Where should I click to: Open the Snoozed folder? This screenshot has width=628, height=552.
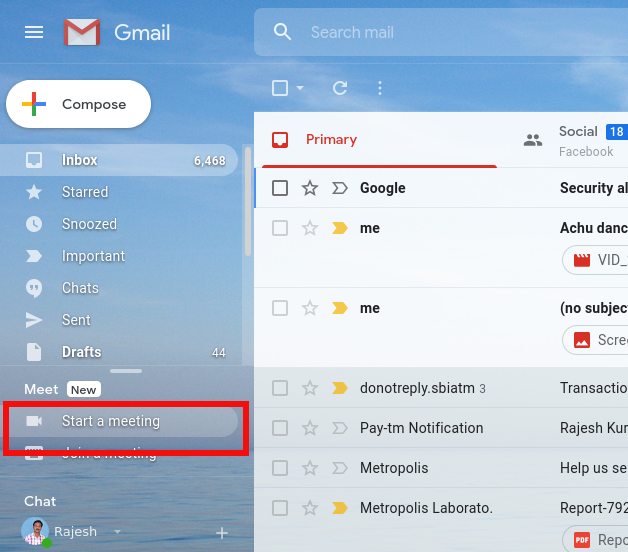click(x=119, y=224)
